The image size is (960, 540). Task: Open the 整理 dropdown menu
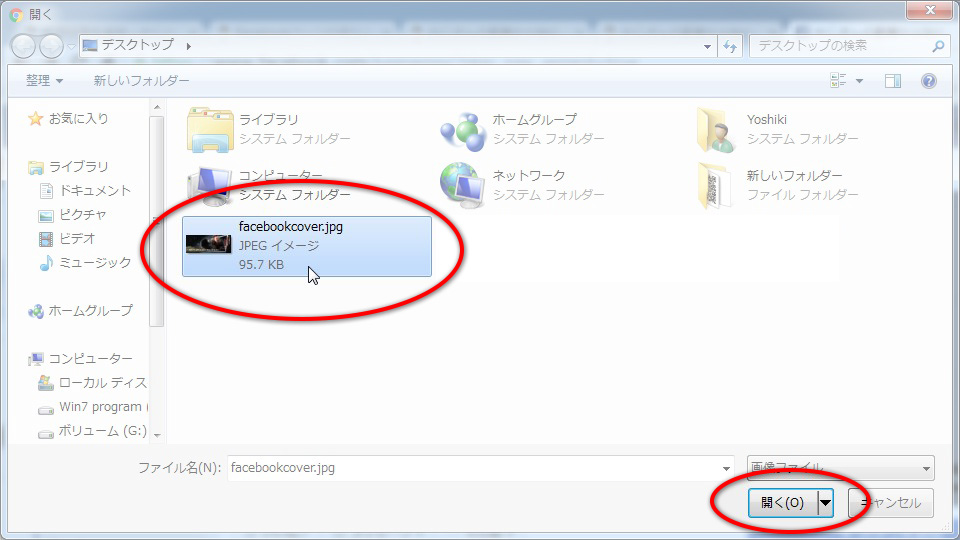click(x=44, y=81)
